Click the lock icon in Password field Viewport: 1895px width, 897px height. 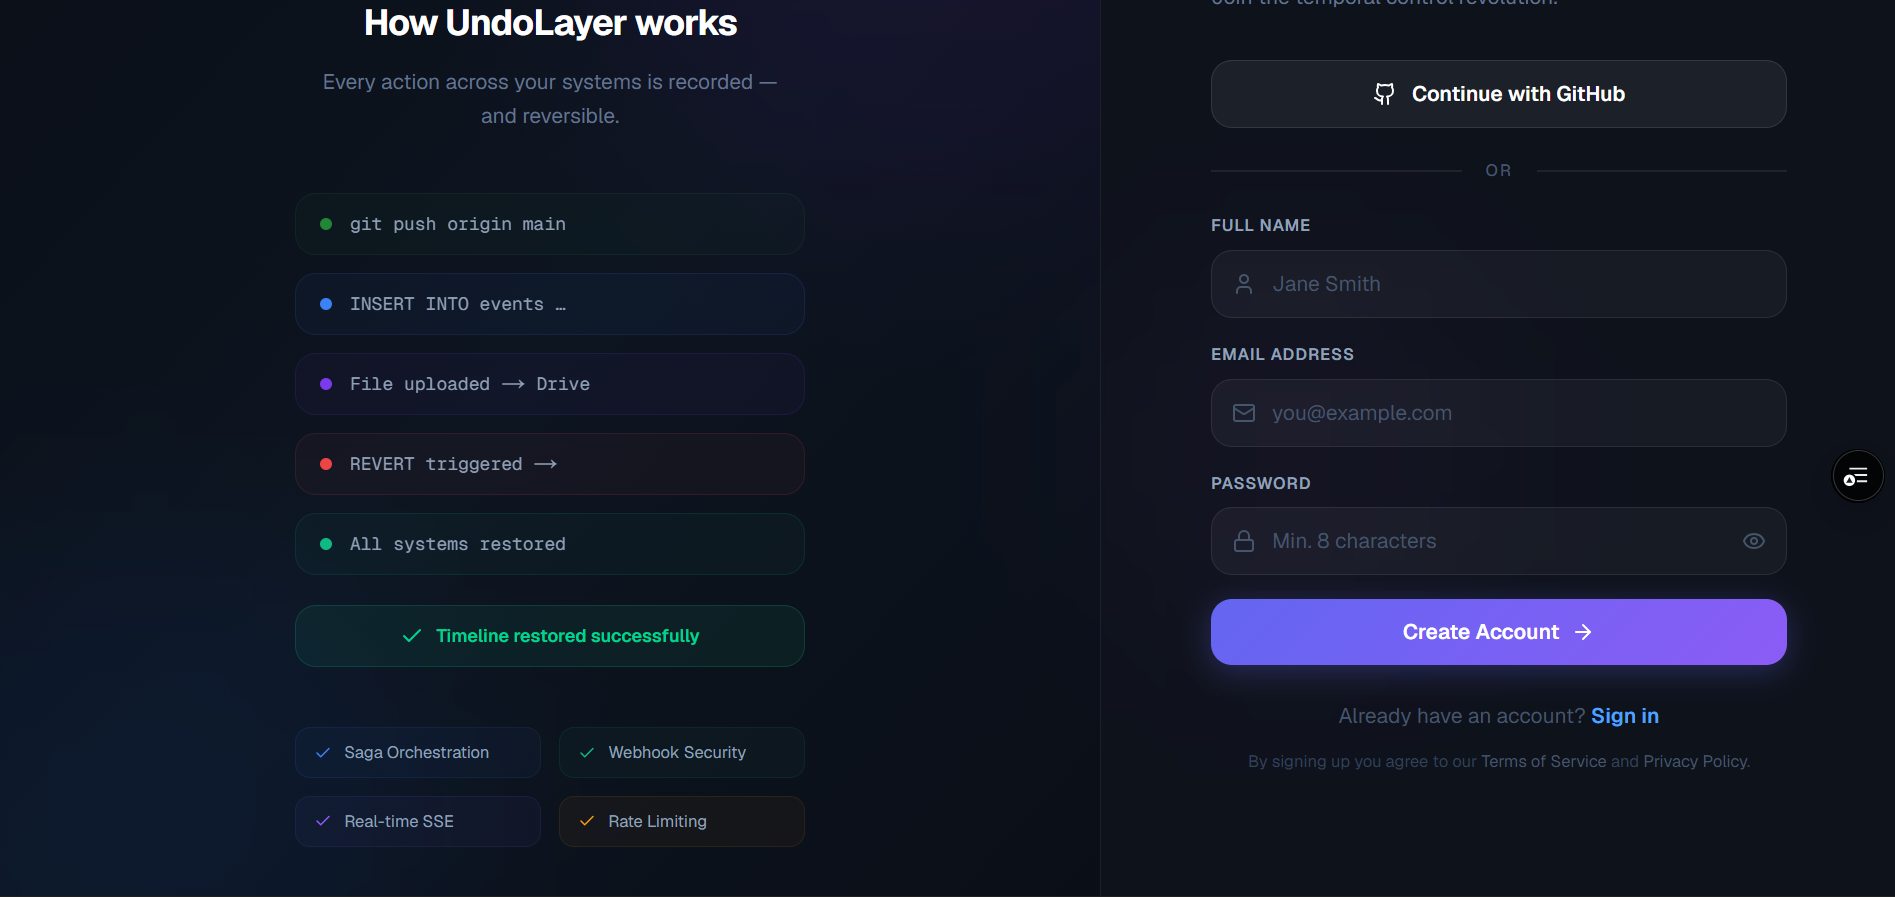point(1244,541)
